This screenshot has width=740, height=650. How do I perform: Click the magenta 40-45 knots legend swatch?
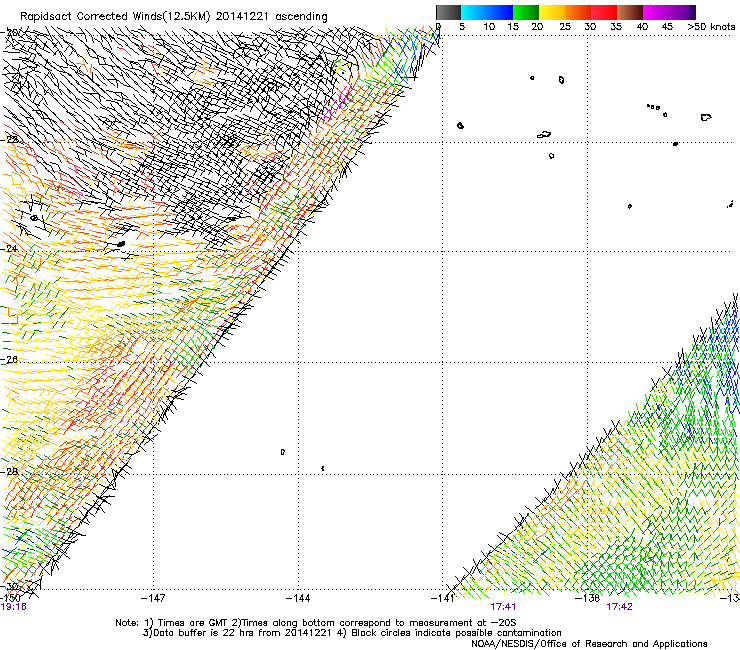(x=656, y=12)
